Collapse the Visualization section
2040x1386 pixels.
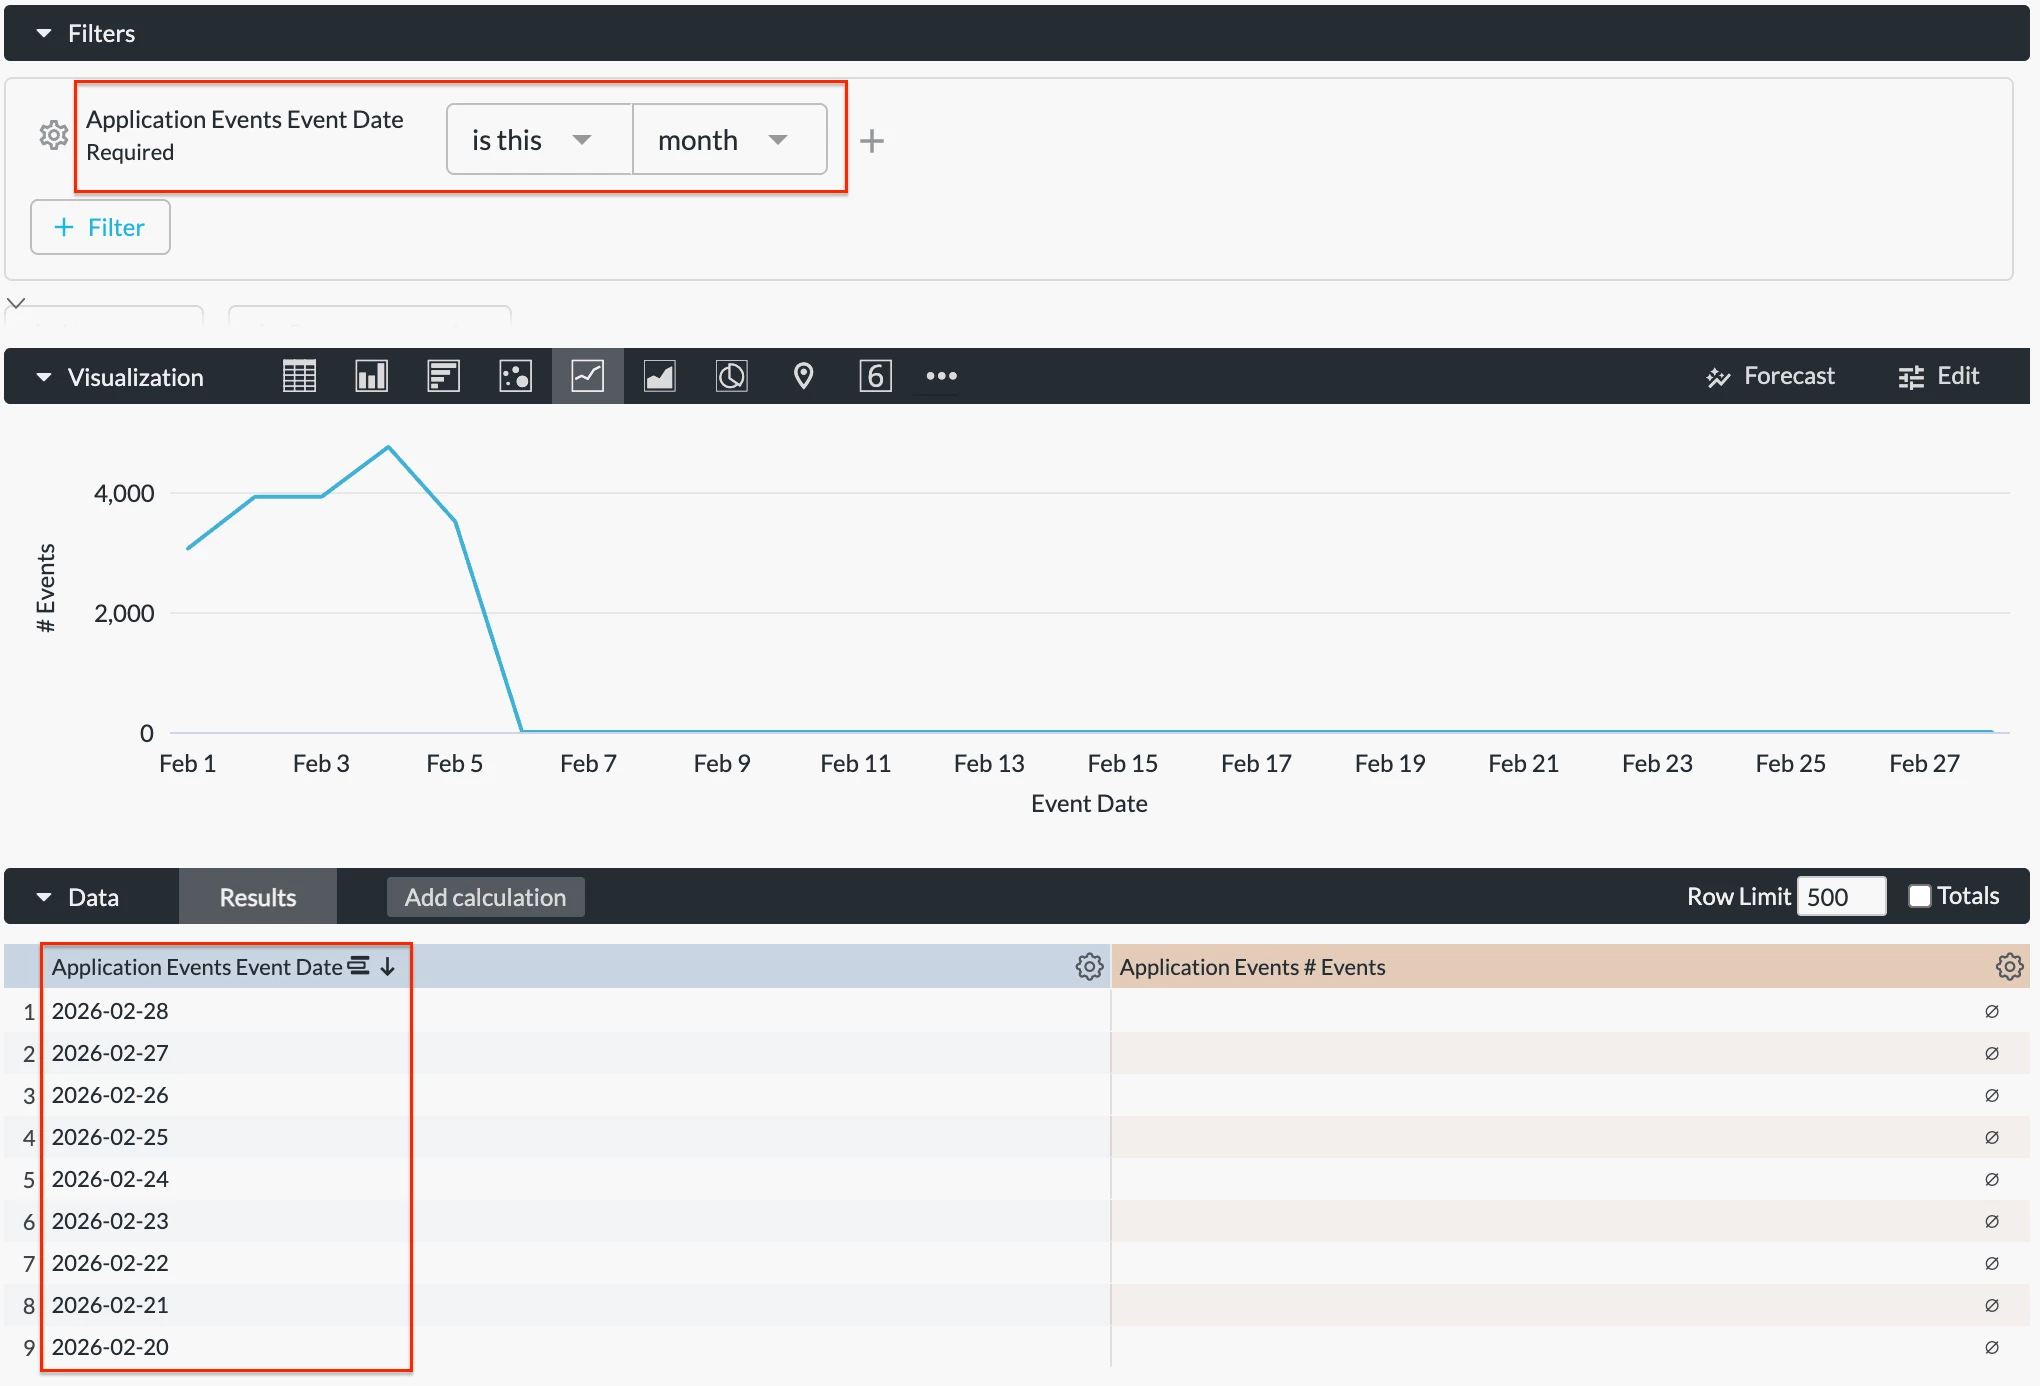pos(44,377)
